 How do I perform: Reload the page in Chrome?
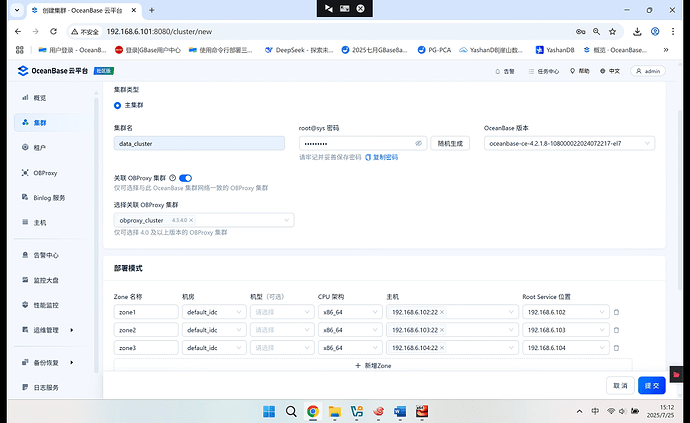[x=53, y=32]
